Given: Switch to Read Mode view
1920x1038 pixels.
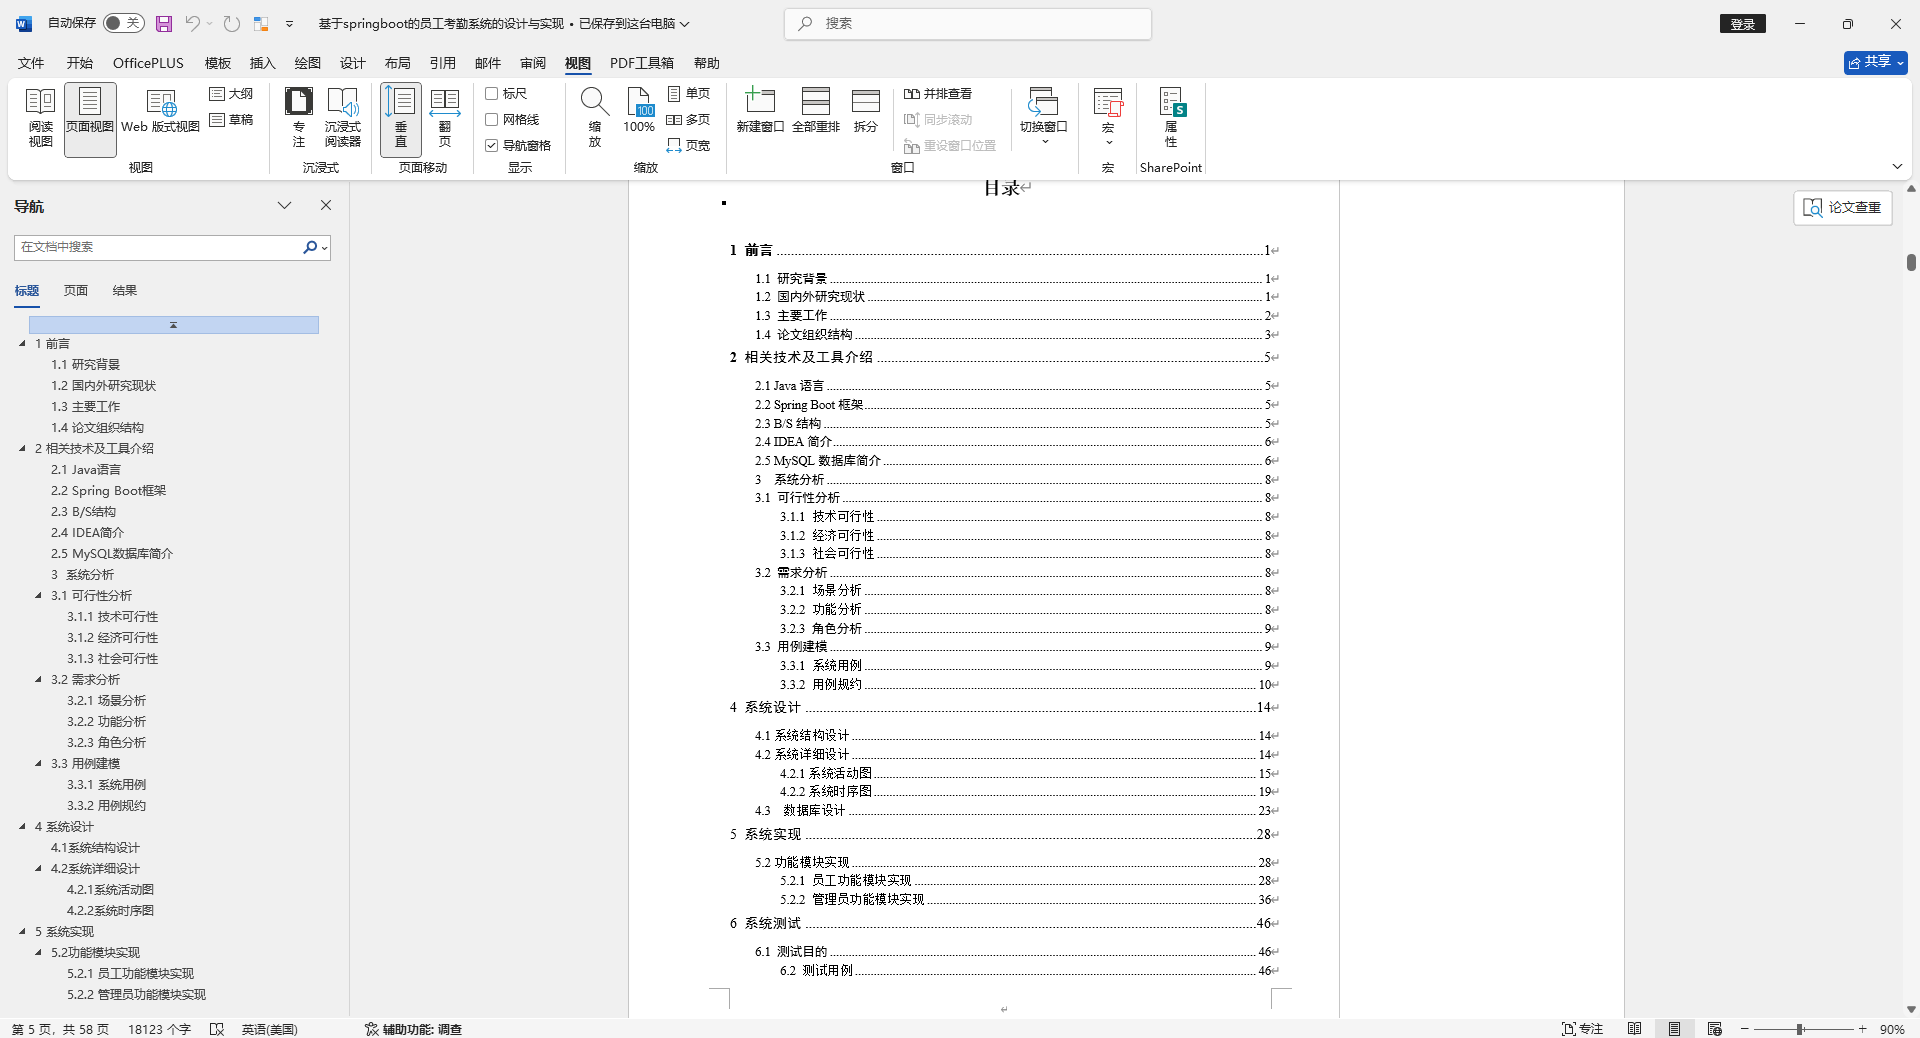Looking at the screenshot, I should pos(40,119).
